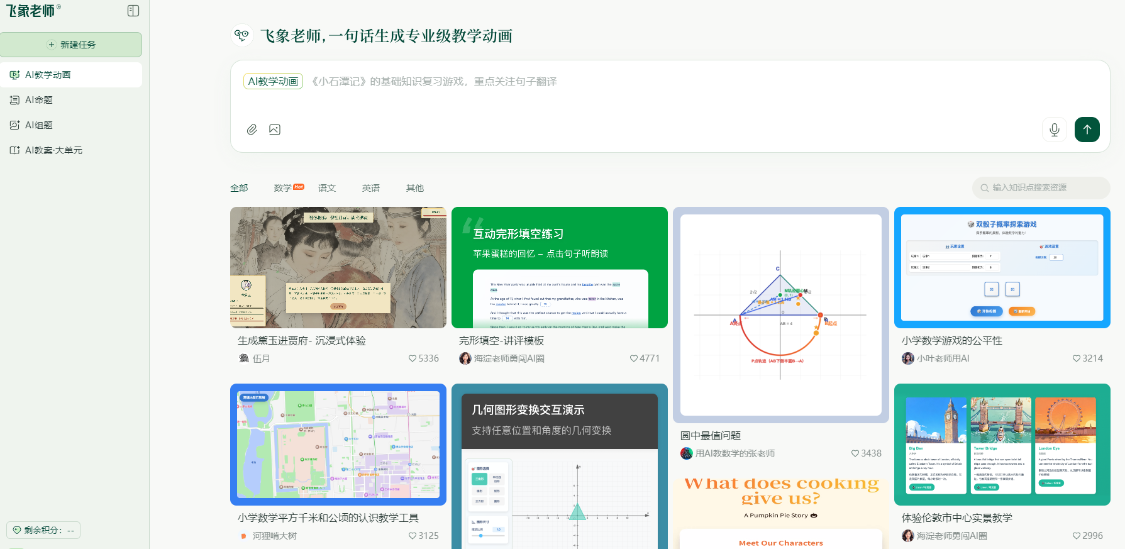Like the 完形填空-讲评模板 card heart

point(634,358)
